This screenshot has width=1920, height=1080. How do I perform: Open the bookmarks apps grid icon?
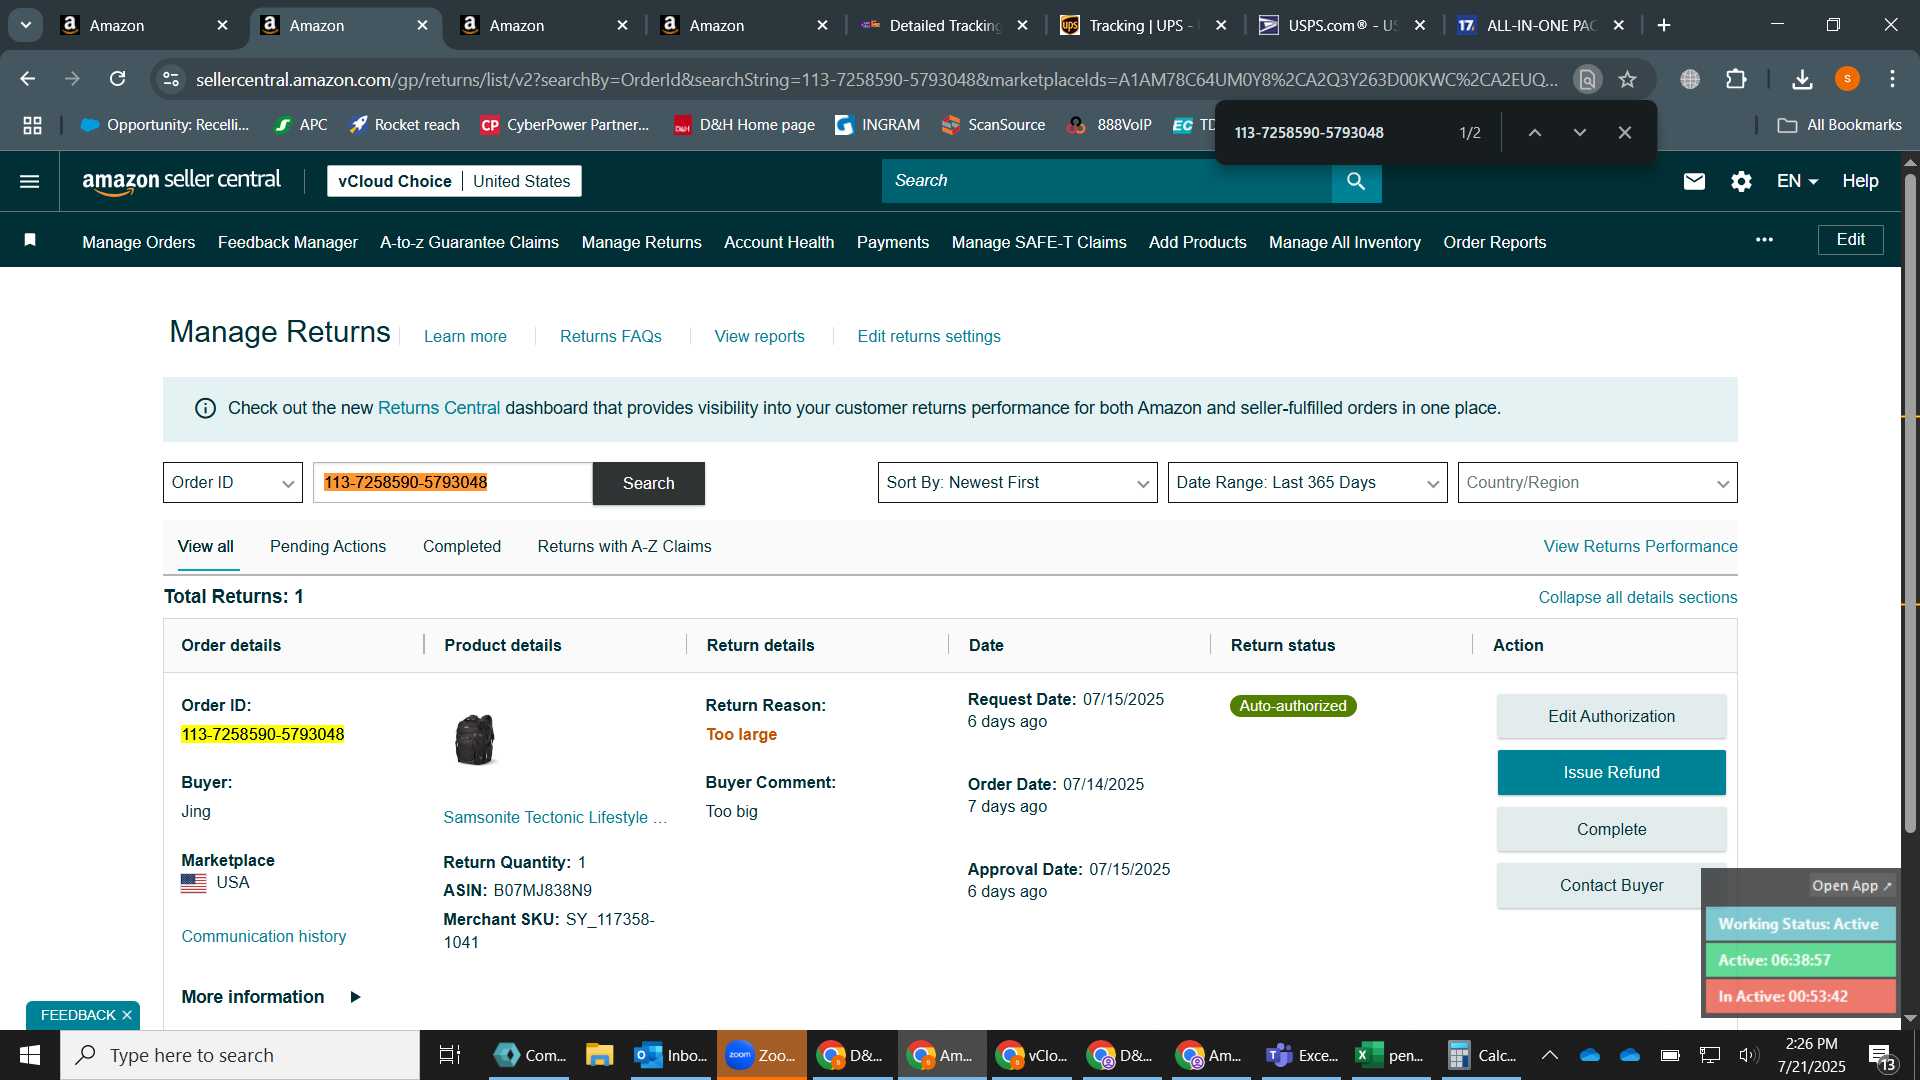click(x=32, y=125)
